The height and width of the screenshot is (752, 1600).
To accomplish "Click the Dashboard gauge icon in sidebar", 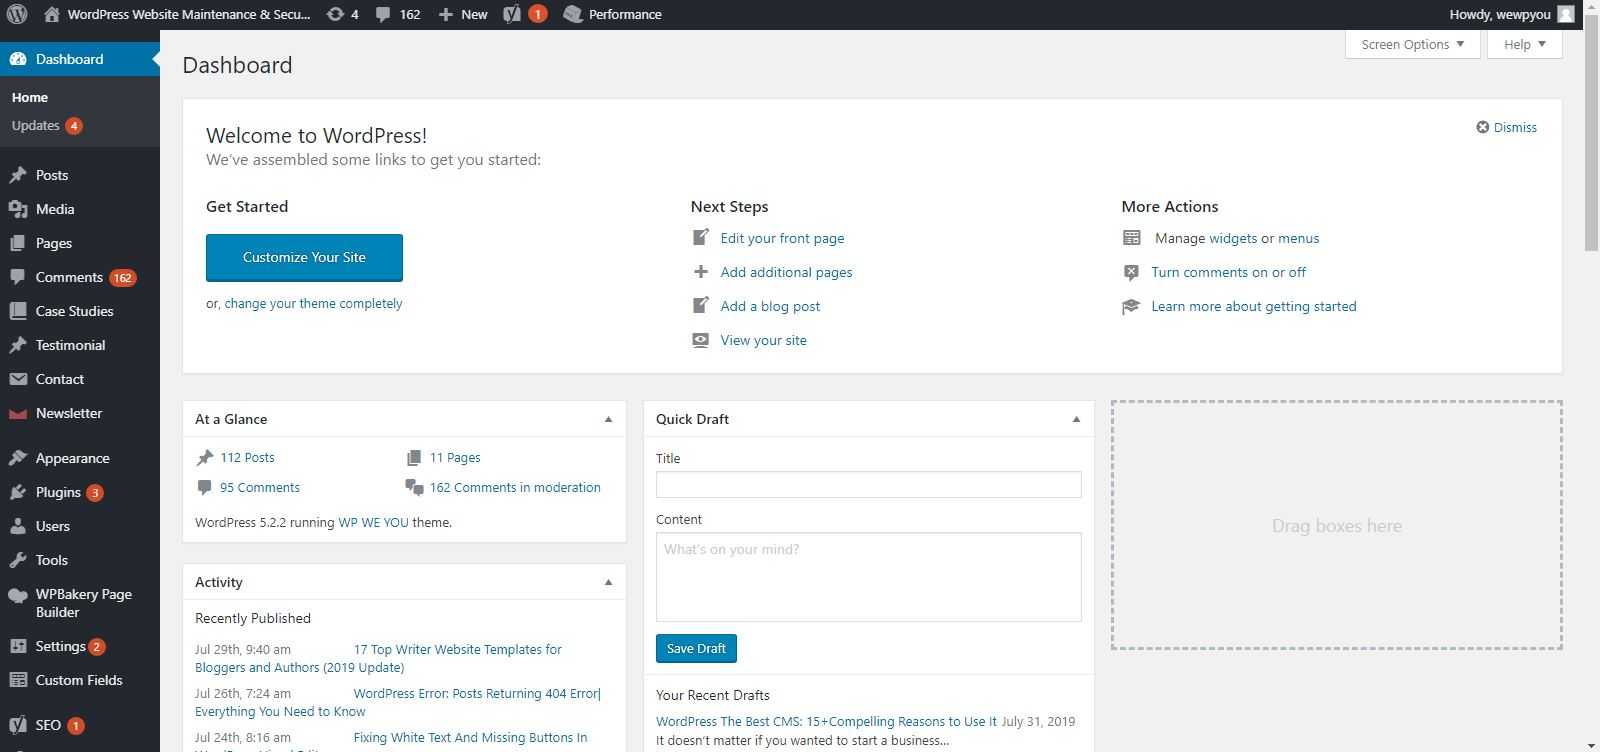I will pyautogui.click(x=18, y=59).
